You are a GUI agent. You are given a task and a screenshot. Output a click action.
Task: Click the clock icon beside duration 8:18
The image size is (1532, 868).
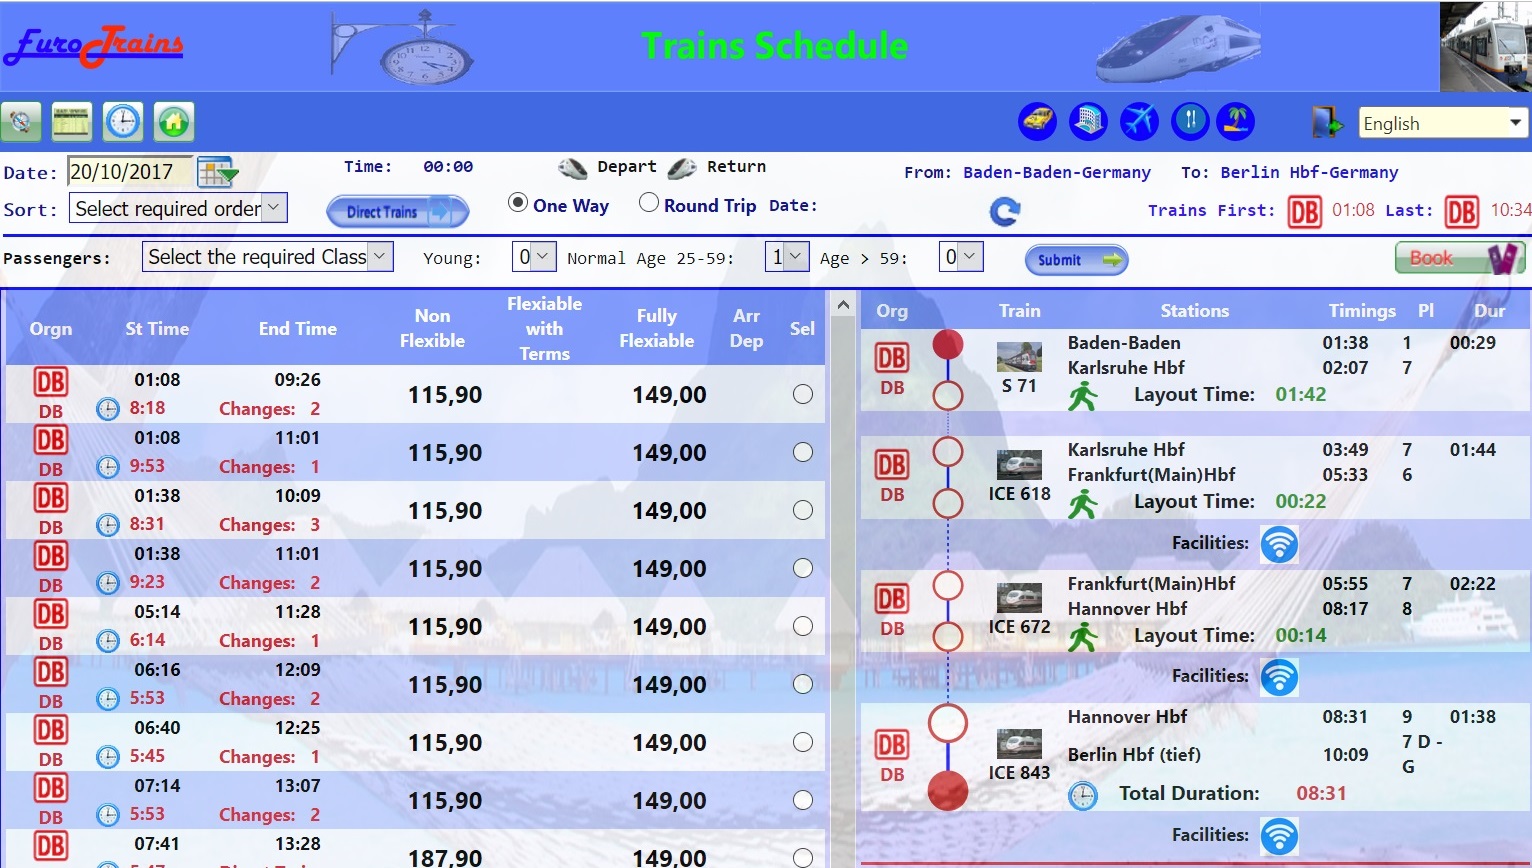tap(108, 409)
